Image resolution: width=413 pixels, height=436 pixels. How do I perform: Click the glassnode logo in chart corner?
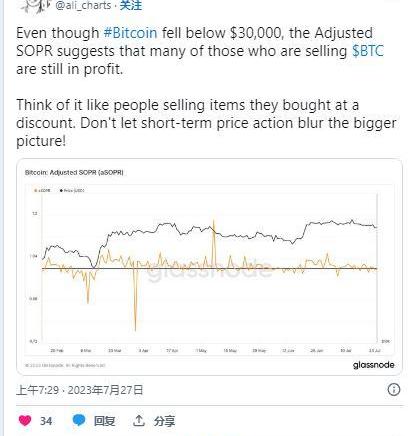tap(374, 365)
